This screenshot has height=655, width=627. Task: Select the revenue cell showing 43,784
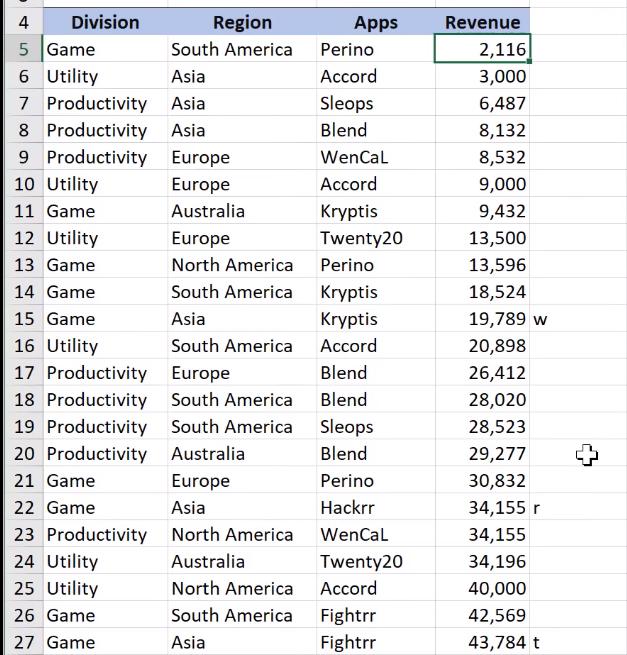pos(482,643)
